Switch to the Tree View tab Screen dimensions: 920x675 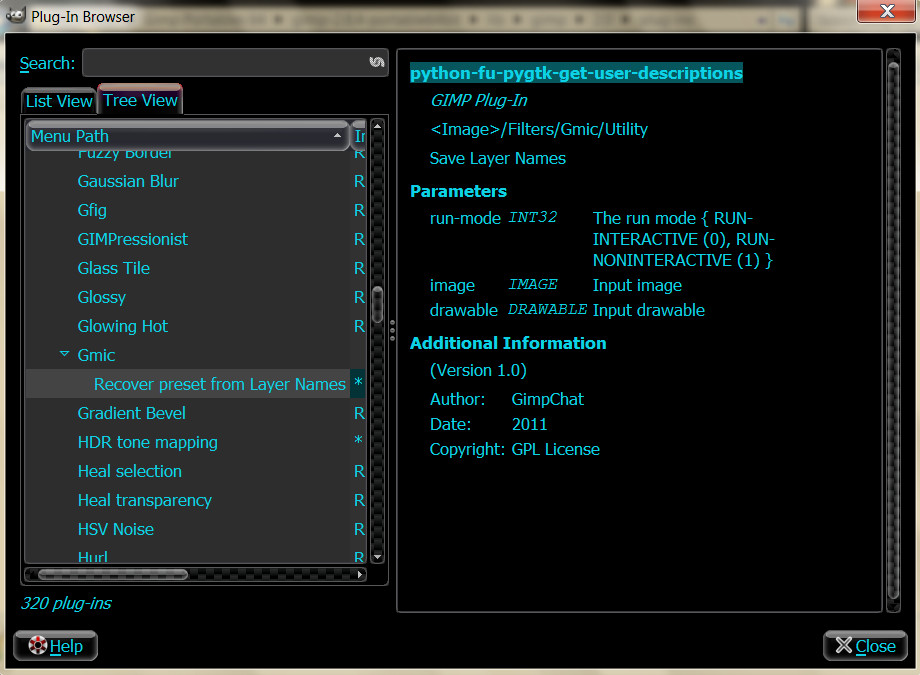pos(140,100)
